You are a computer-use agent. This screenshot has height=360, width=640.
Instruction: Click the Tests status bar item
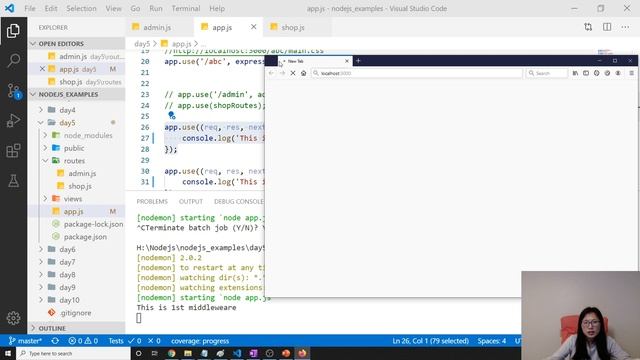(116, 341)
